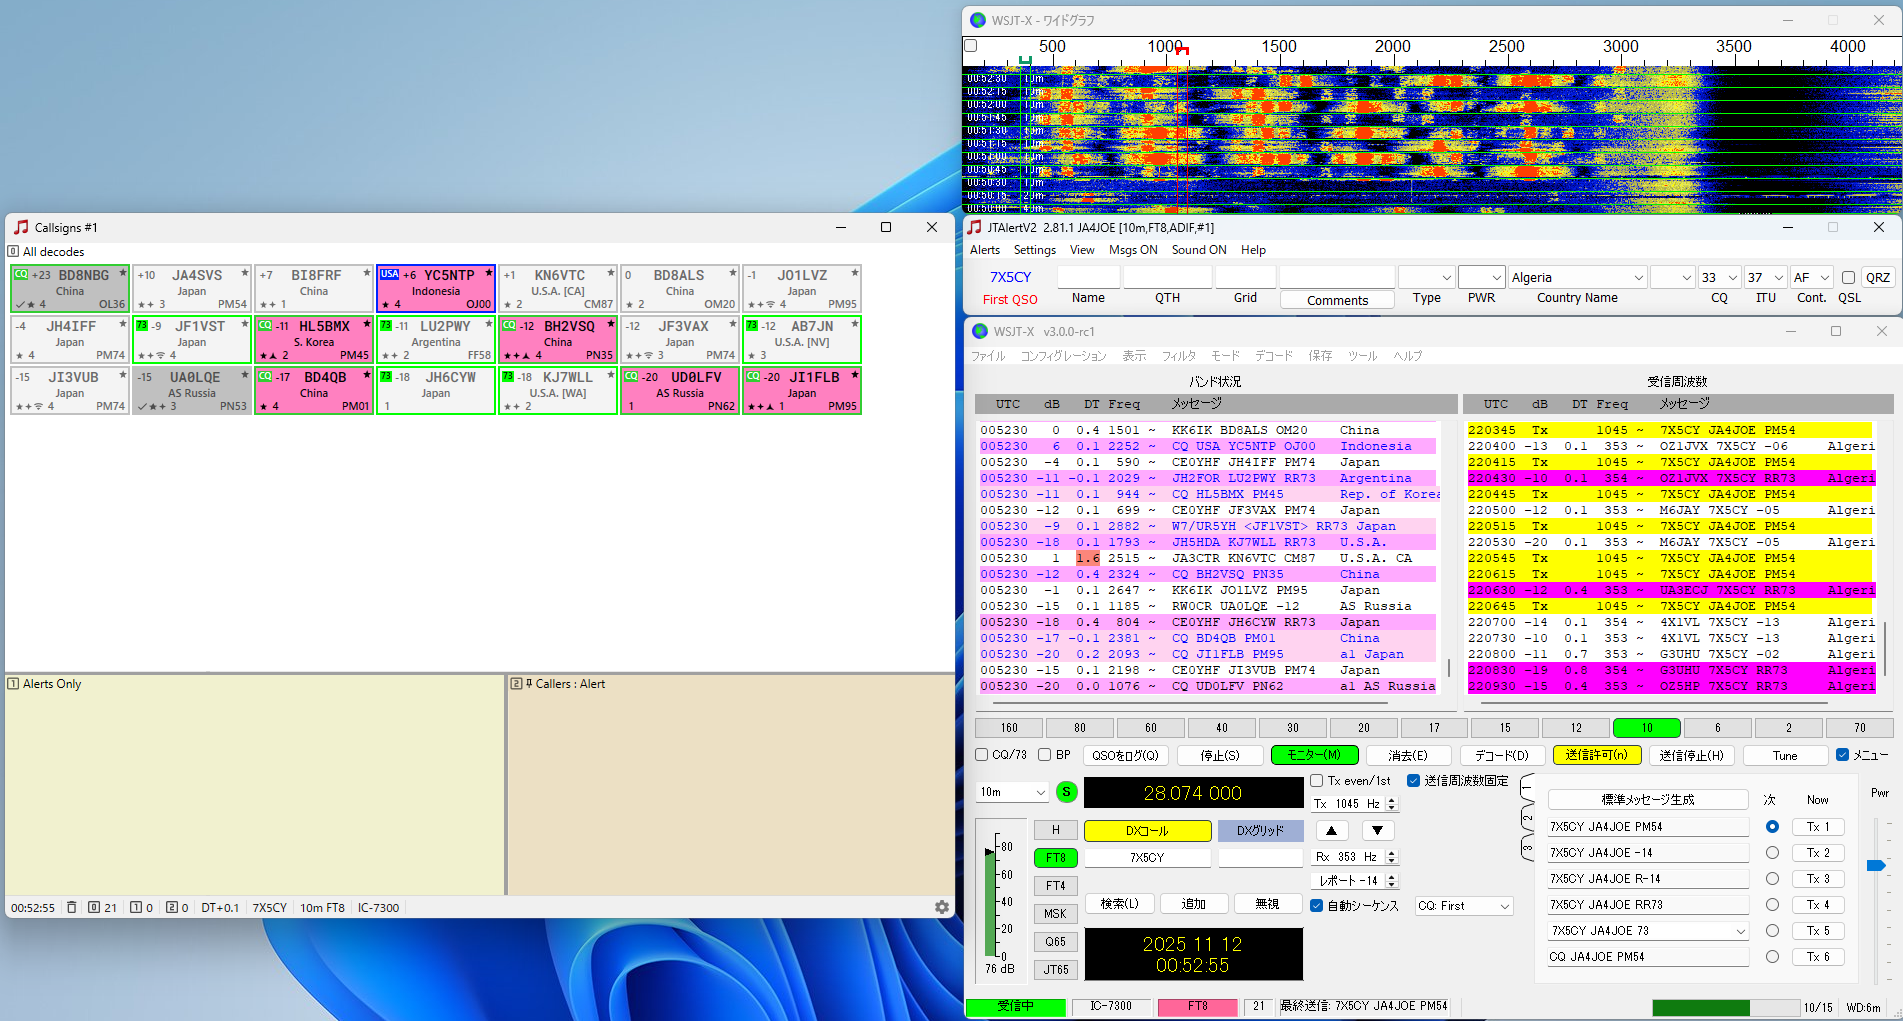Click the Pwr power slider handle

click(1876, 866)
